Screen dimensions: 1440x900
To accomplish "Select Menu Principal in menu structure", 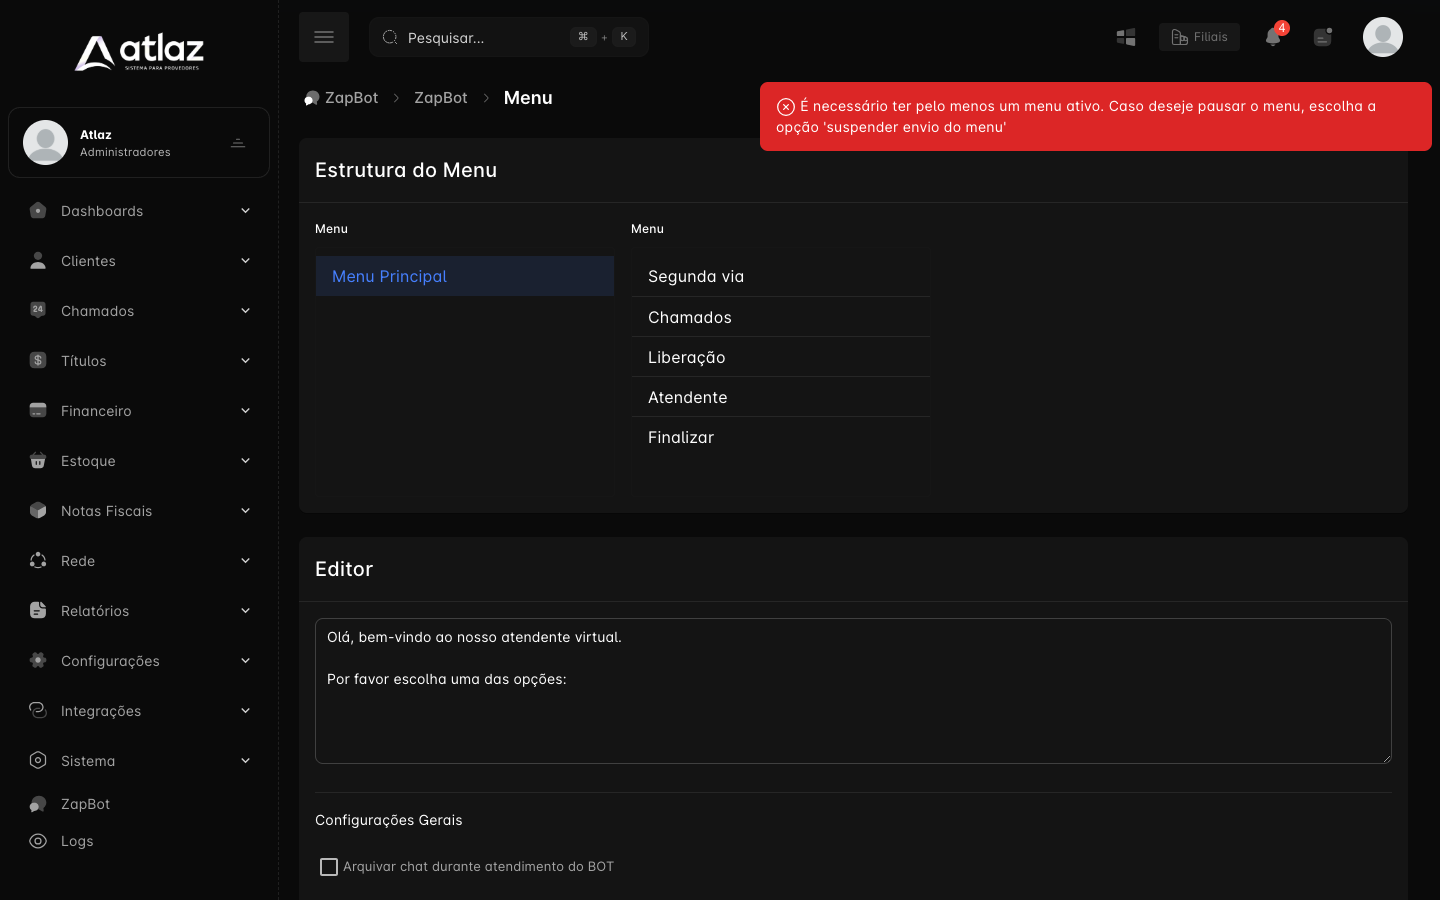I will [465, 276].
